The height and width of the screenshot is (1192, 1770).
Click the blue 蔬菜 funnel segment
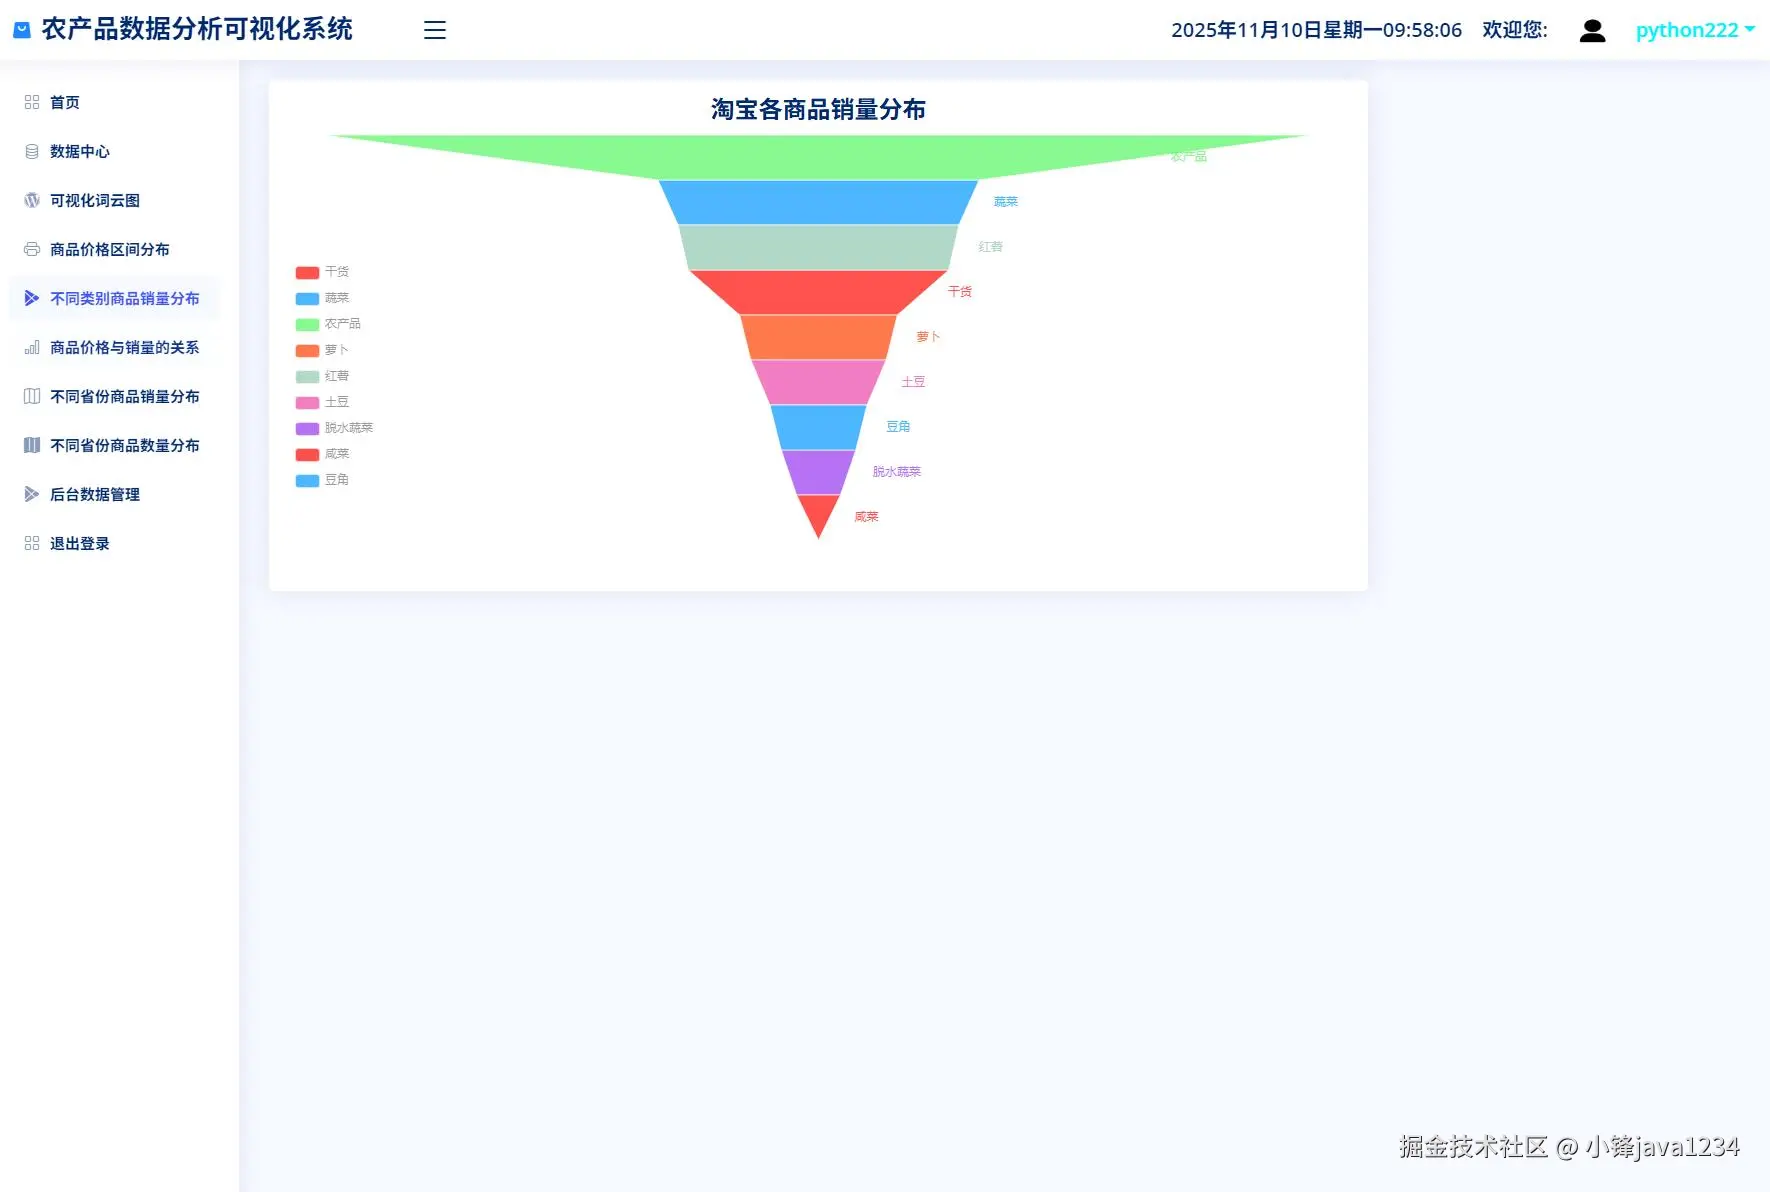coord(818,202)
